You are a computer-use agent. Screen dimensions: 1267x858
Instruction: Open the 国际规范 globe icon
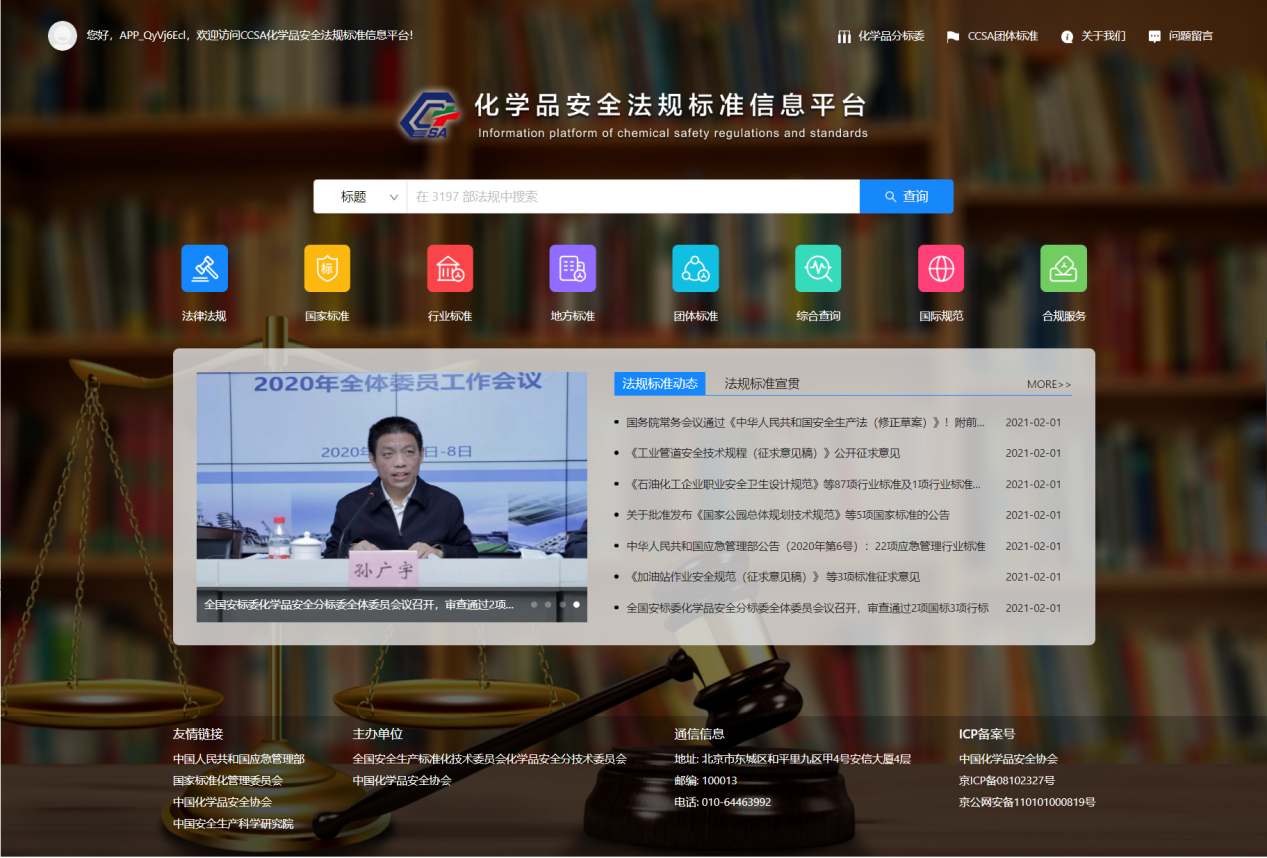(x=941, y=268)
